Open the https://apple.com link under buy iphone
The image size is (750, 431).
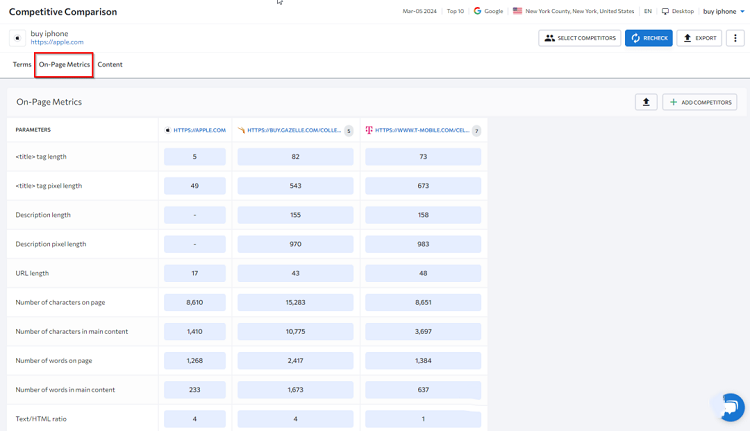pyautogui.click(x=57, y=42)
